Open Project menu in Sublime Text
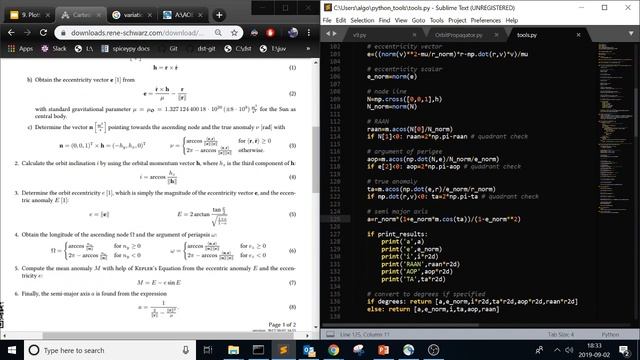This screenshot has width=640, height=360. (457, 20)
